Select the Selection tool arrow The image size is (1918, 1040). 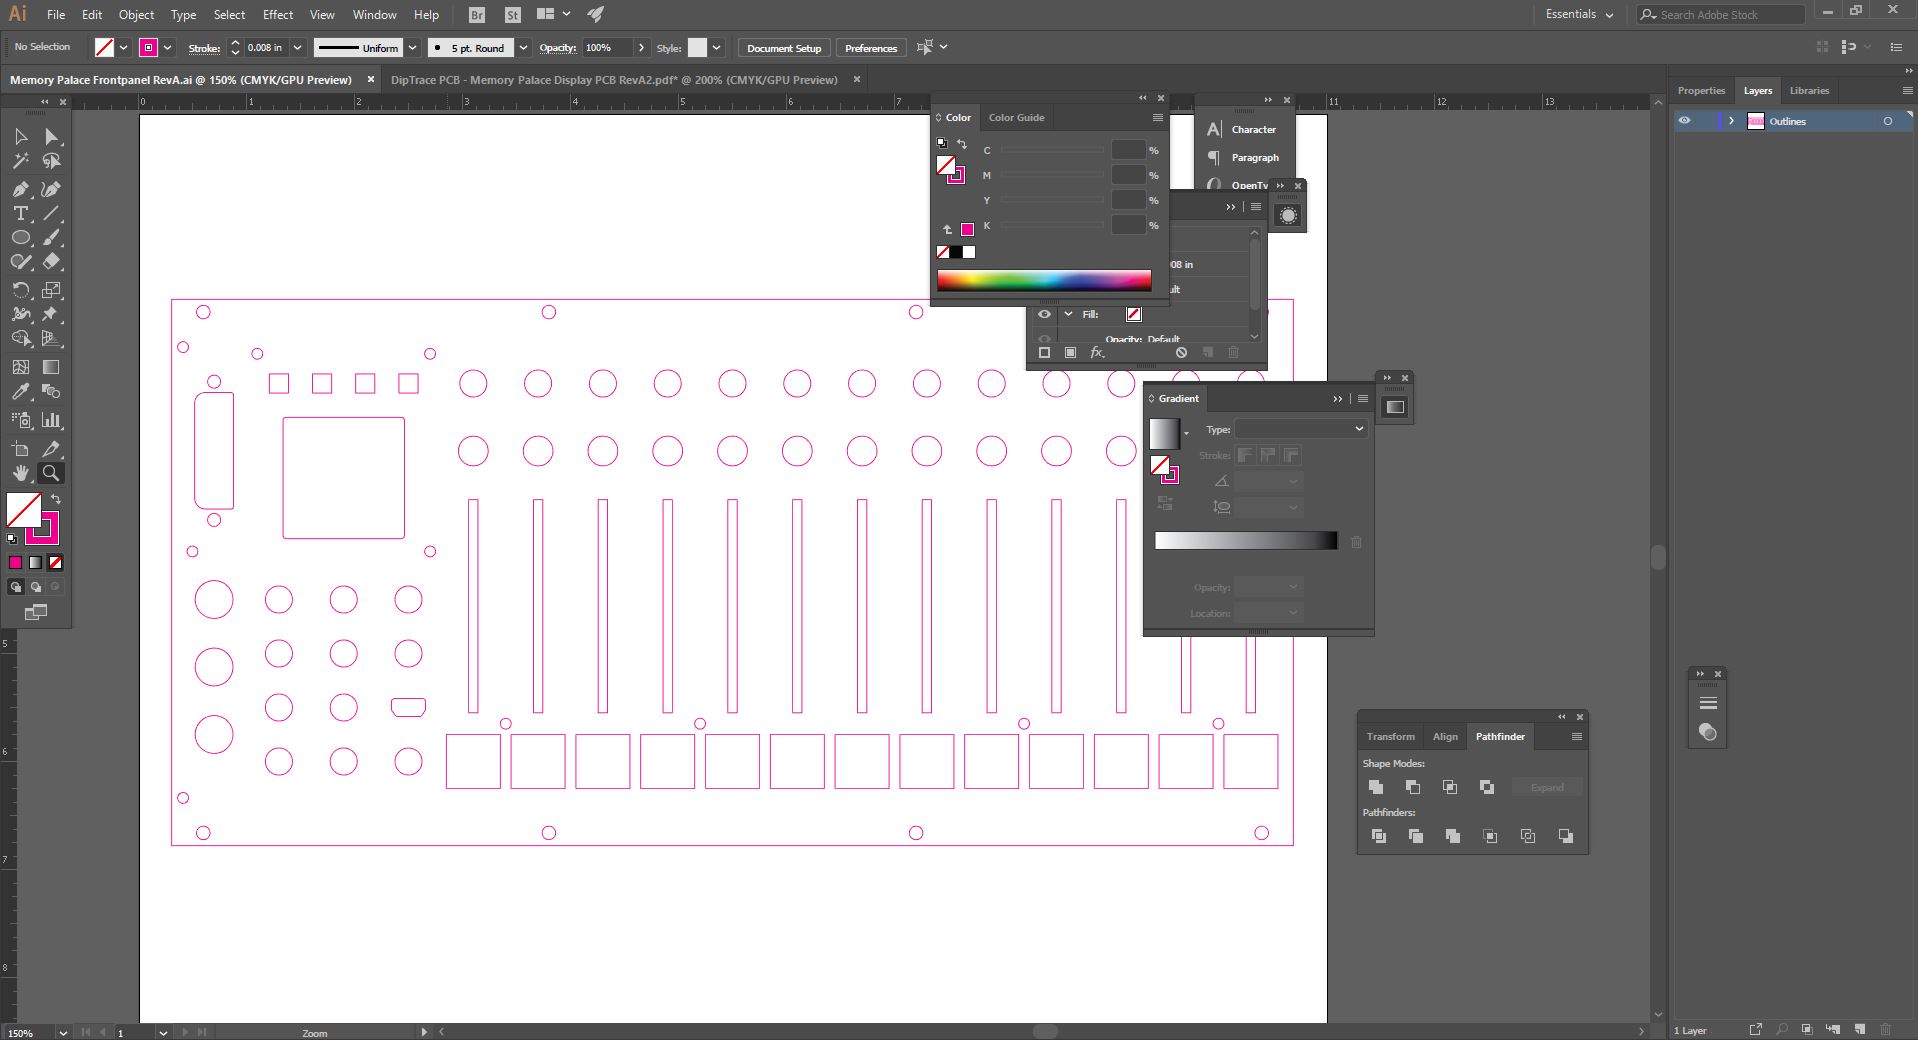coord(21,136)
